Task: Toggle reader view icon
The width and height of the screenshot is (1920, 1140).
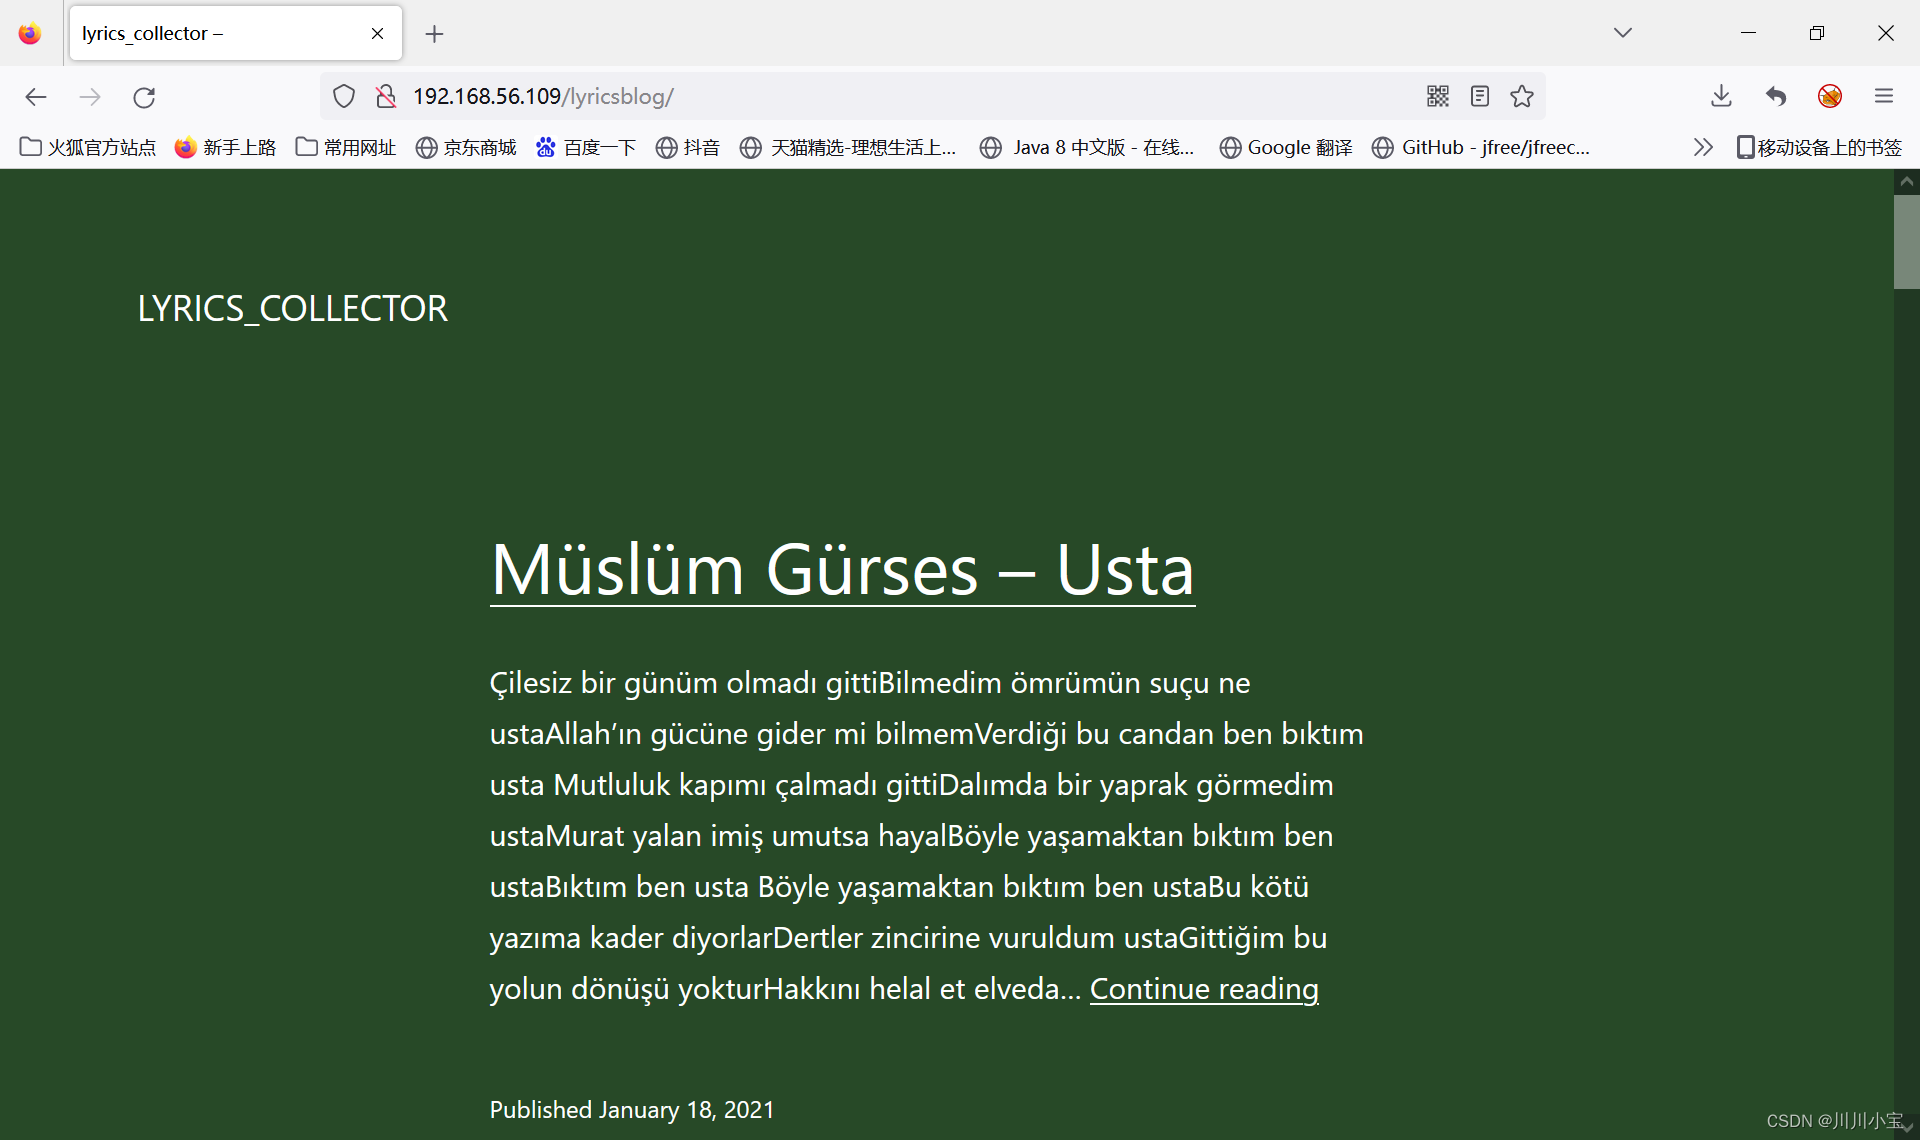Action: pyautogui.click(x=1480, y=96)
